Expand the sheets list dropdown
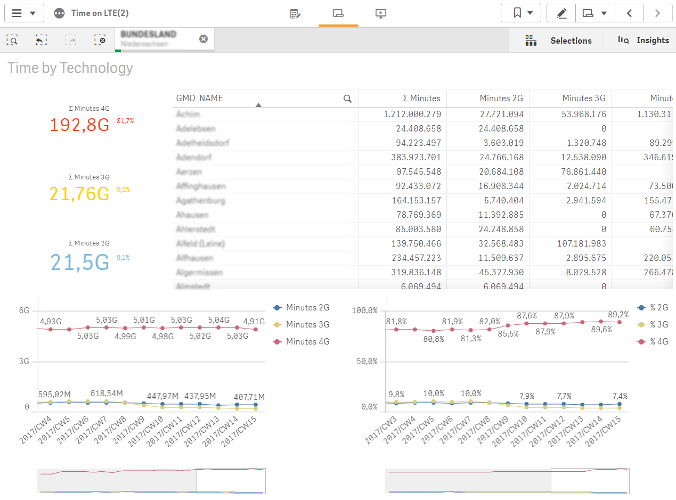 593,13
